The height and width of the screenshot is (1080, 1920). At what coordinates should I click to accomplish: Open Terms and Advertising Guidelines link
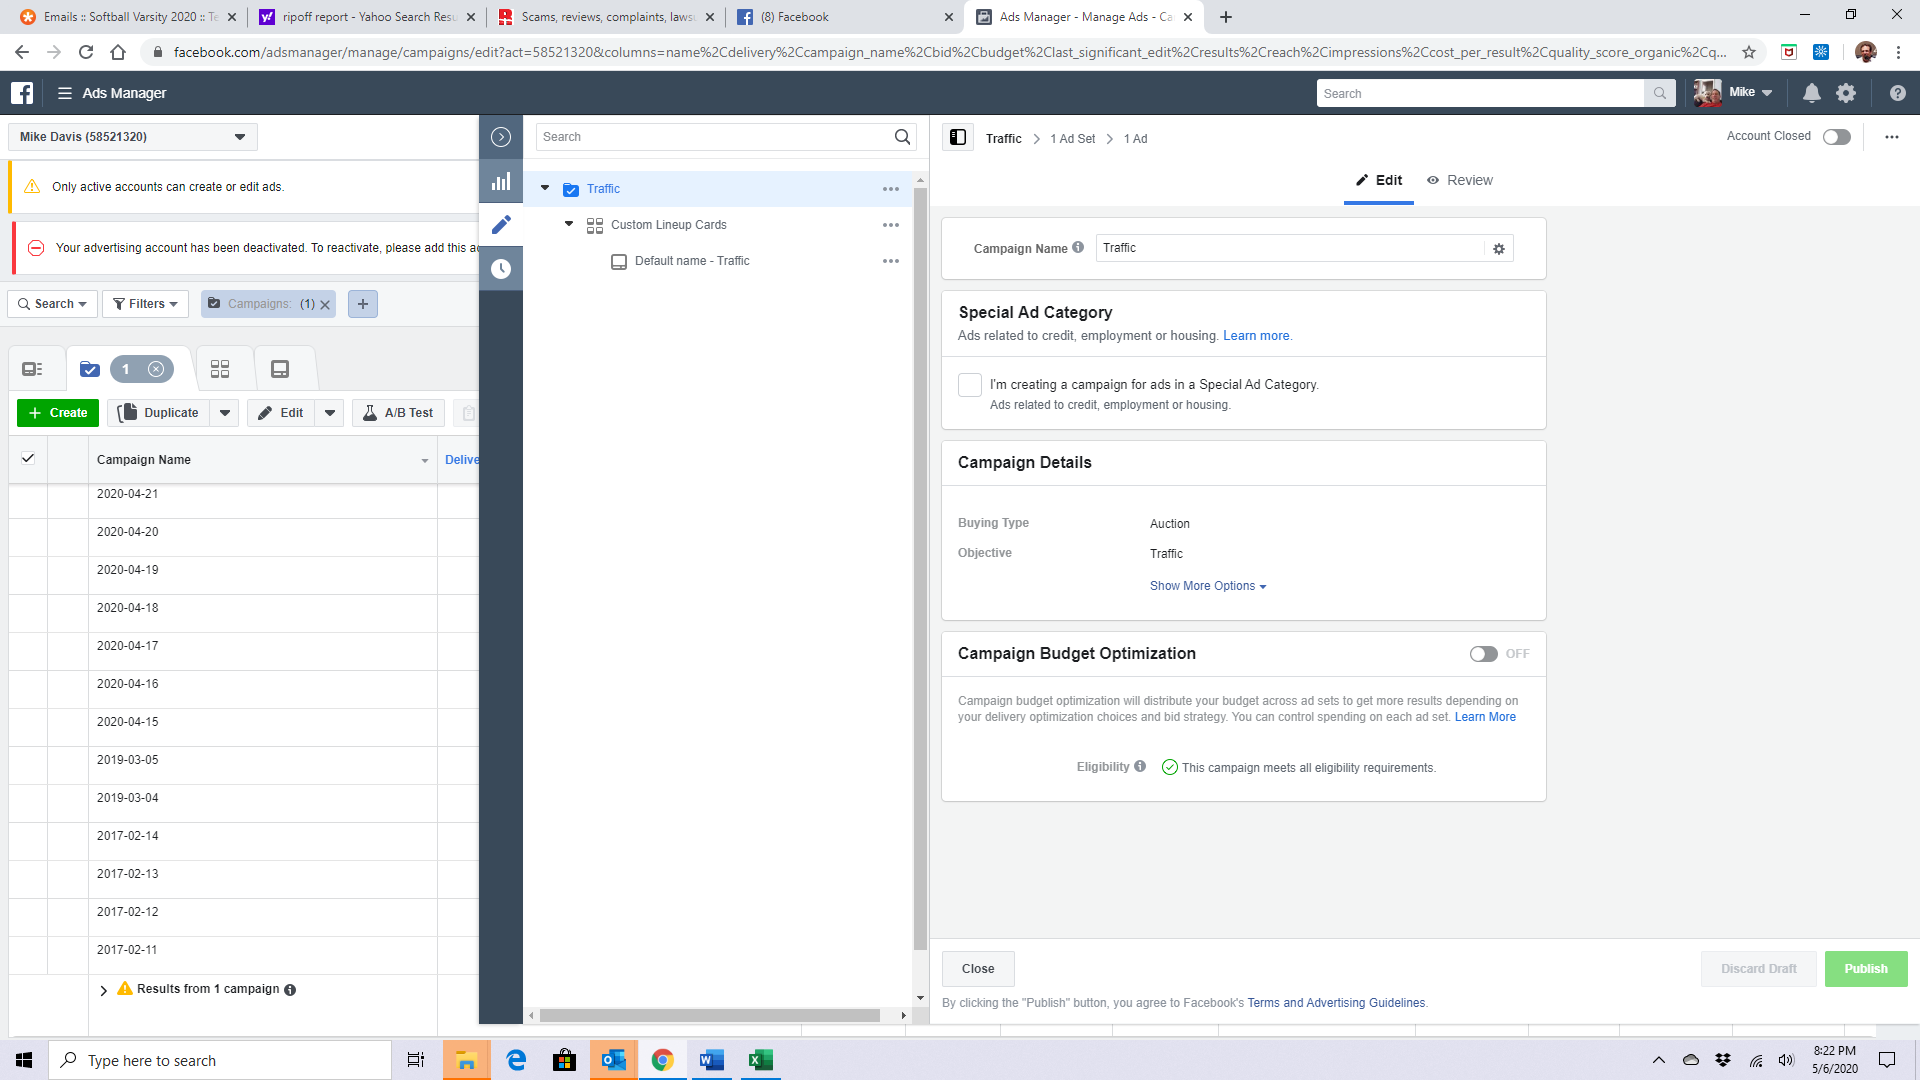[1336, 1003]
